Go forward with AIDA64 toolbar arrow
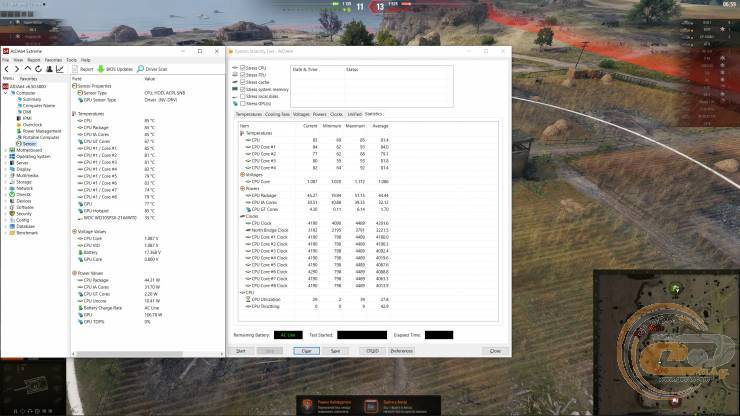Viewport: 740px width, 416px height. coord(17,69)
